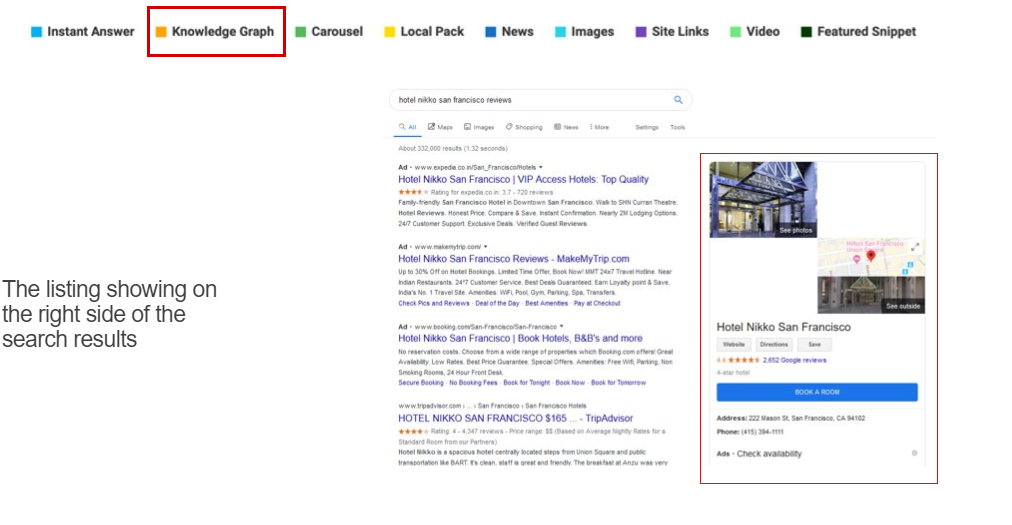Screen dimensions: 1012x525
Task: Click the star rating under Expedia ad
Action: pos(413,192)
